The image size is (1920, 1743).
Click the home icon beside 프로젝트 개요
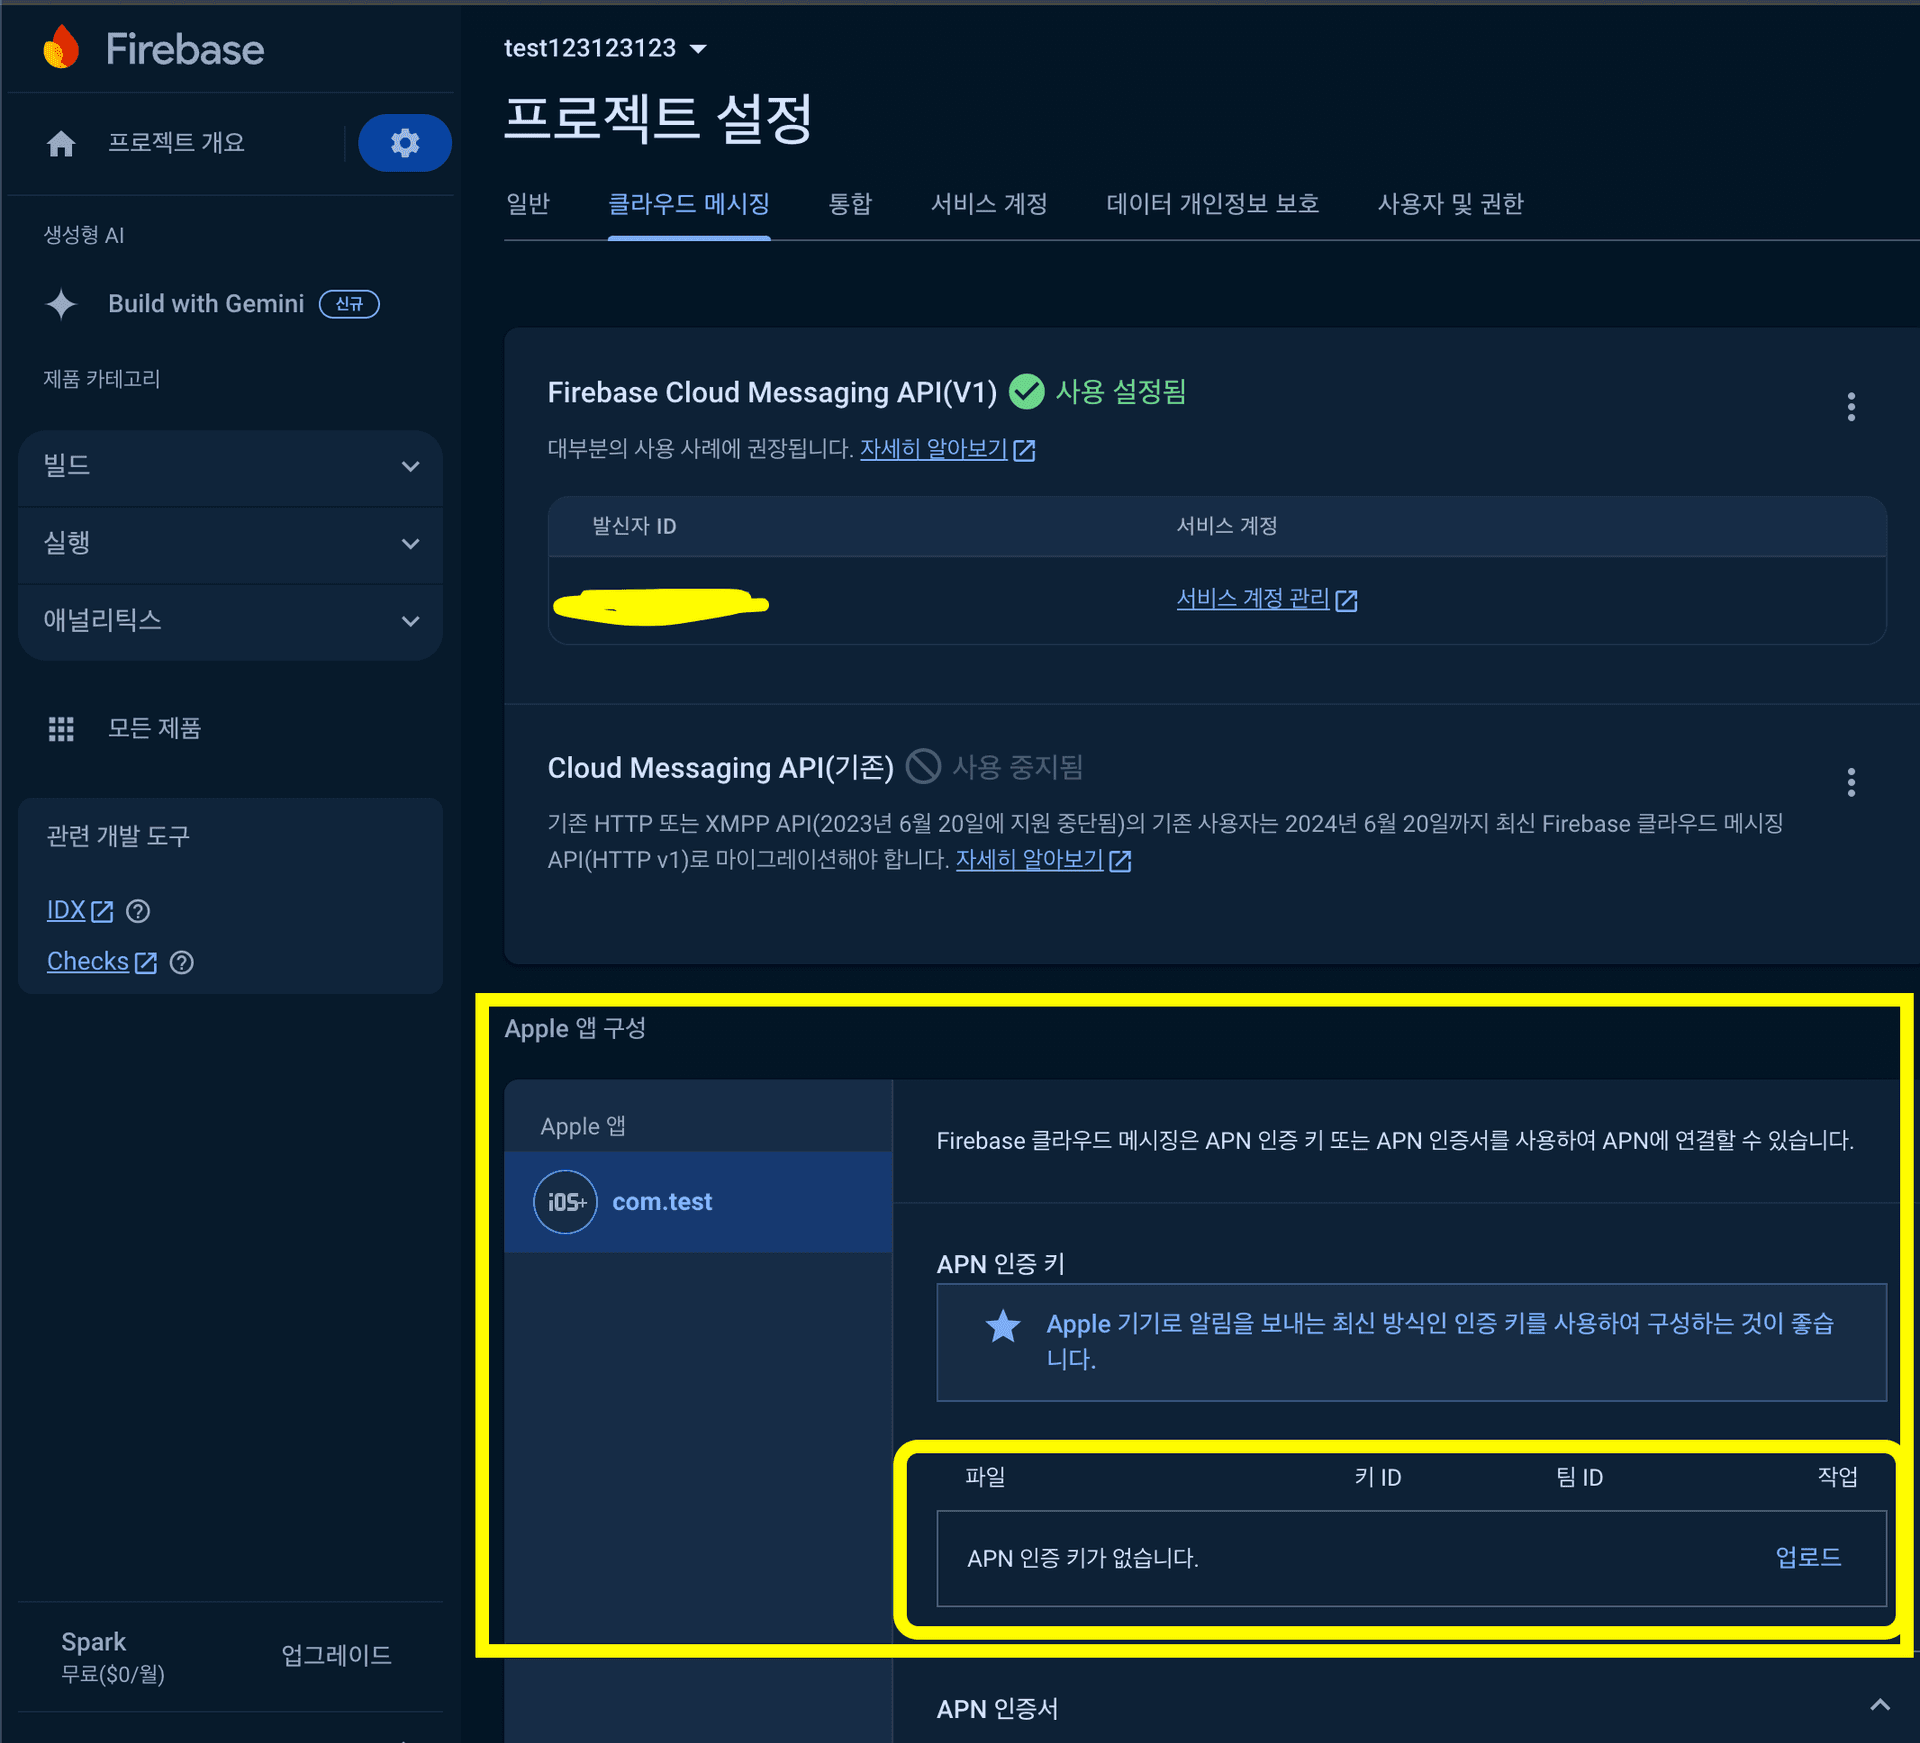click(61, 144)
